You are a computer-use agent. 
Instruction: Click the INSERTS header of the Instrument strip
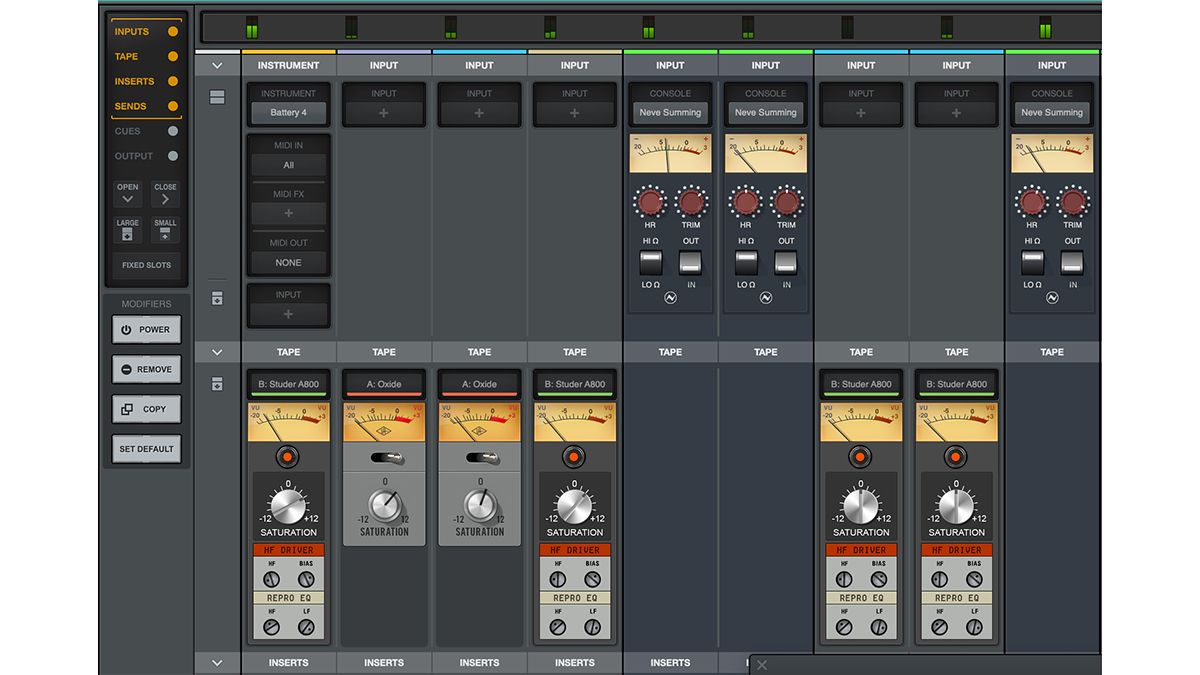pyautogui.click(x=288, y=662)
